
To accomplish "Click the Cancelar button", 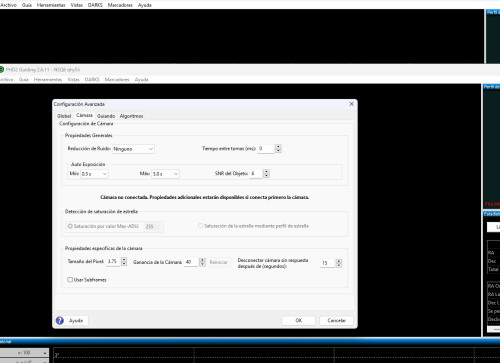I will pos(336,320).
